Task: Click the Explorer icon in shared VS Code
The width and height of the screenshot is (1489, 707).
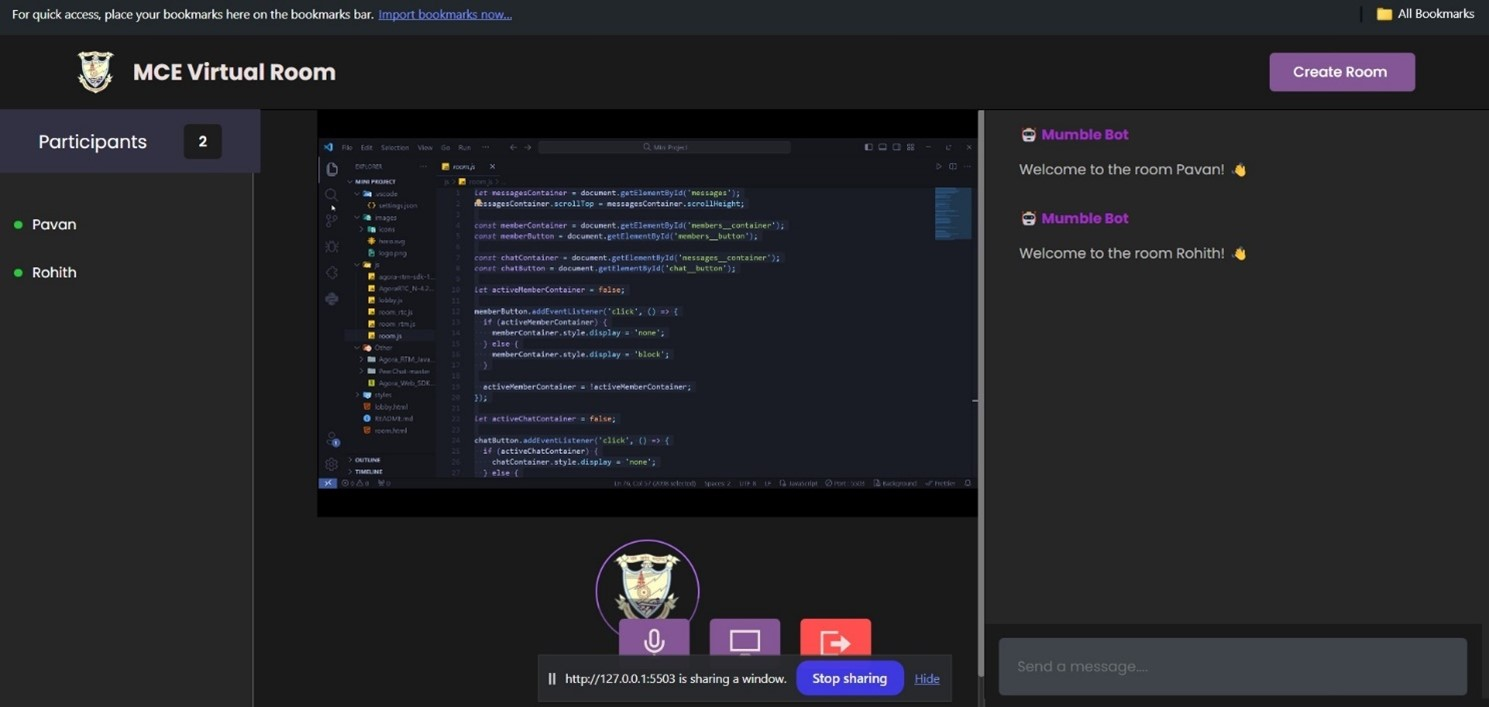Action: [x=331, y=169]
